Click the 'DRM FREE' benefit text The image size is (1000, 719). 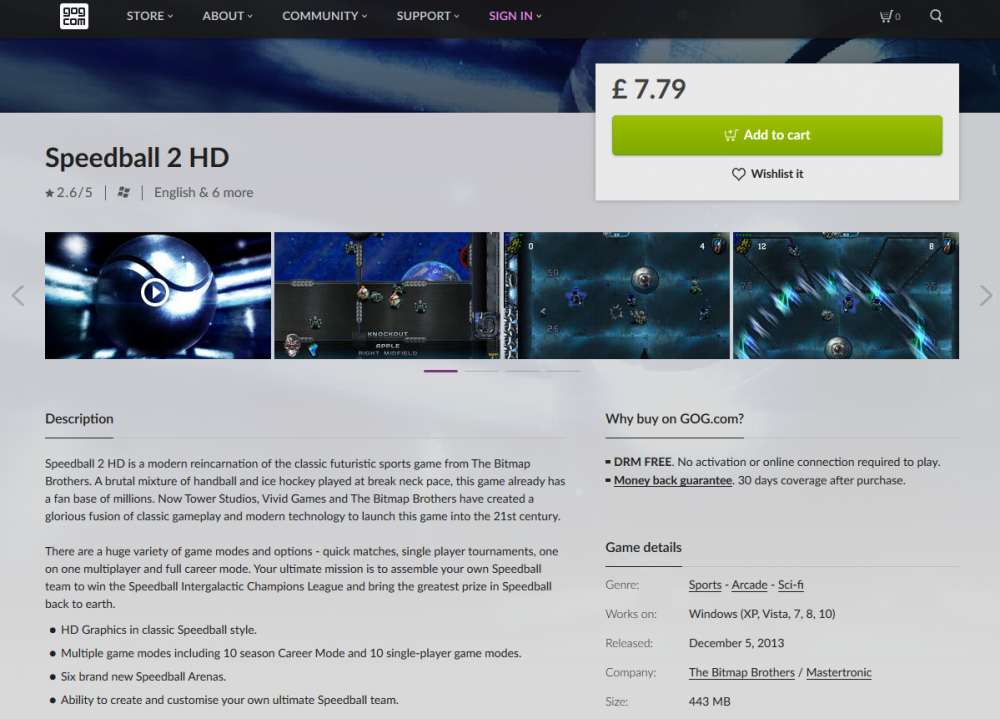coord(643,462)
